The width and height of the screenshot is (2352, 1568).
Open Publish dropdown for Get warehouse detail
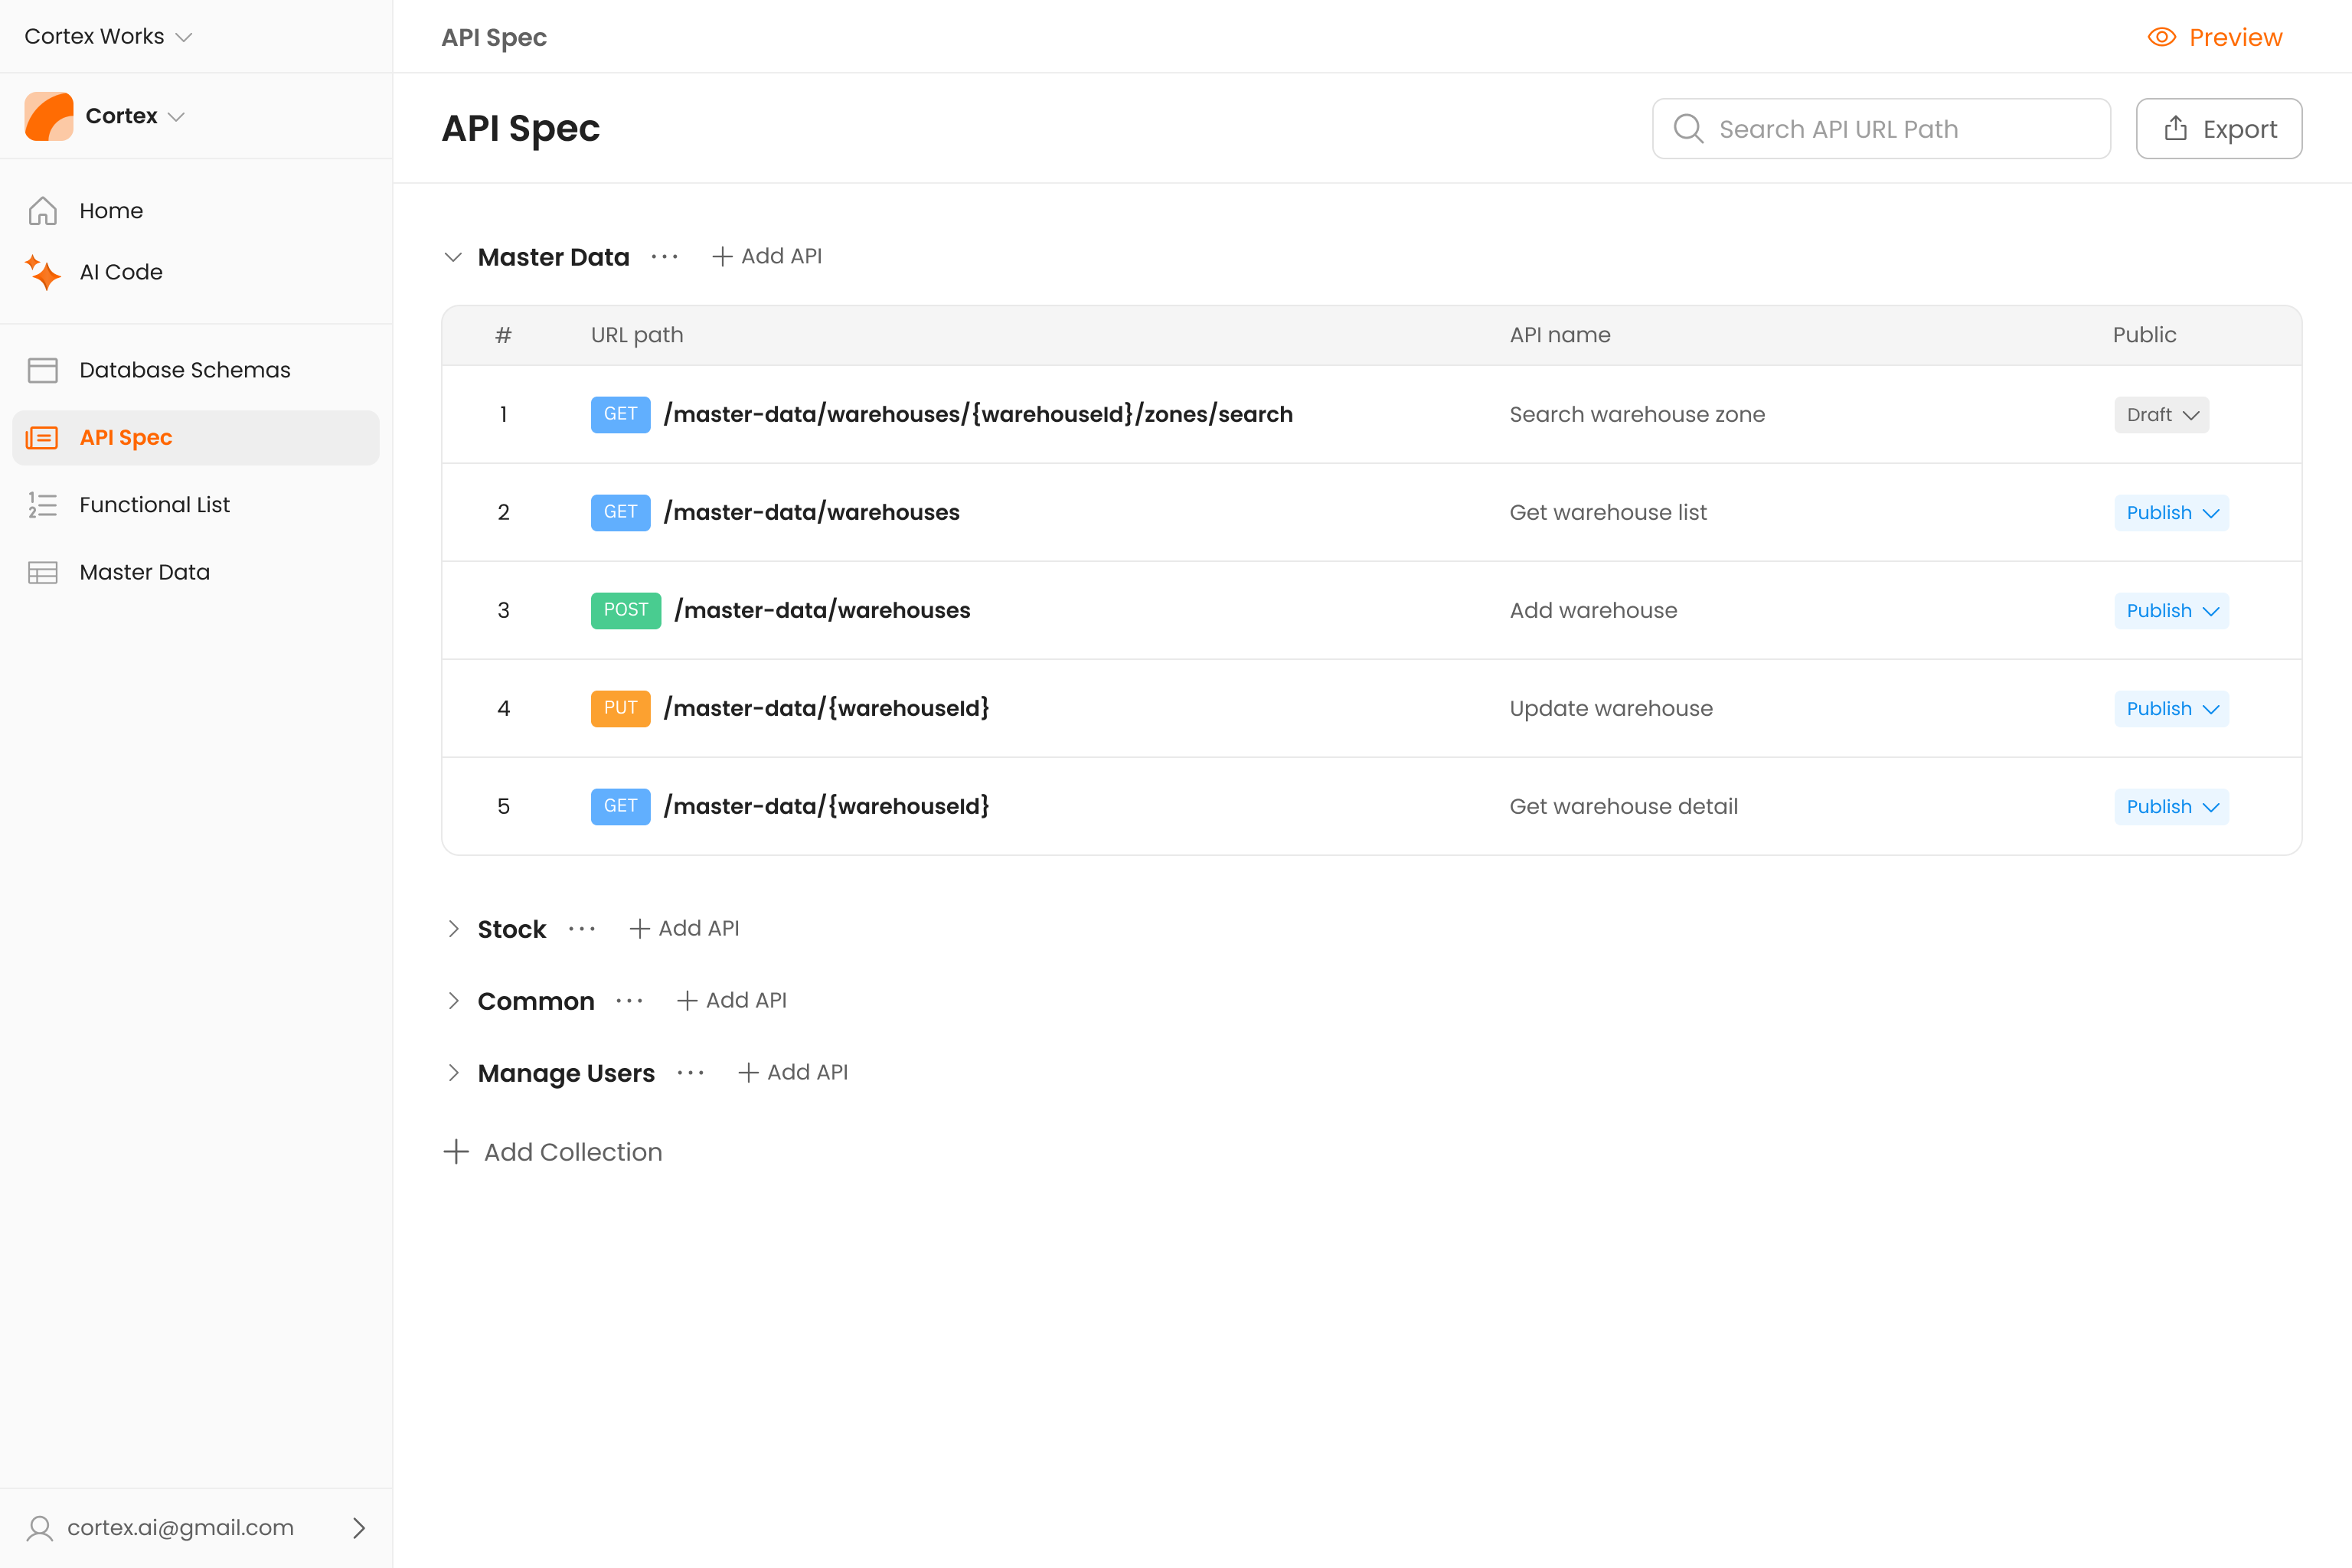[x=2171, y=806]
